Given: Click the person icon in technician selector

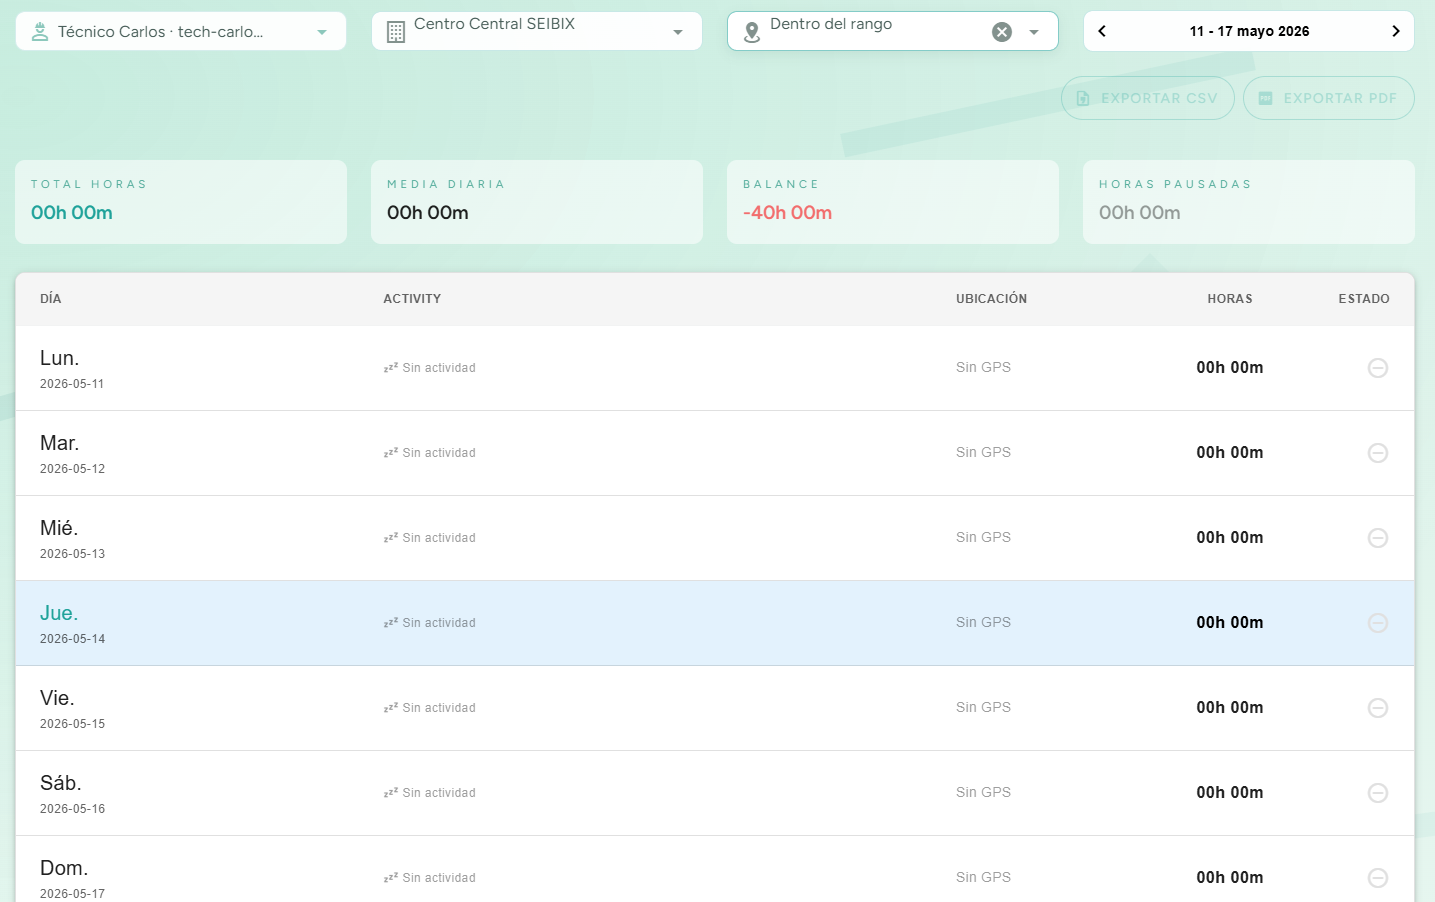Looking at the screenshot, I should click(x=40, y=32).
